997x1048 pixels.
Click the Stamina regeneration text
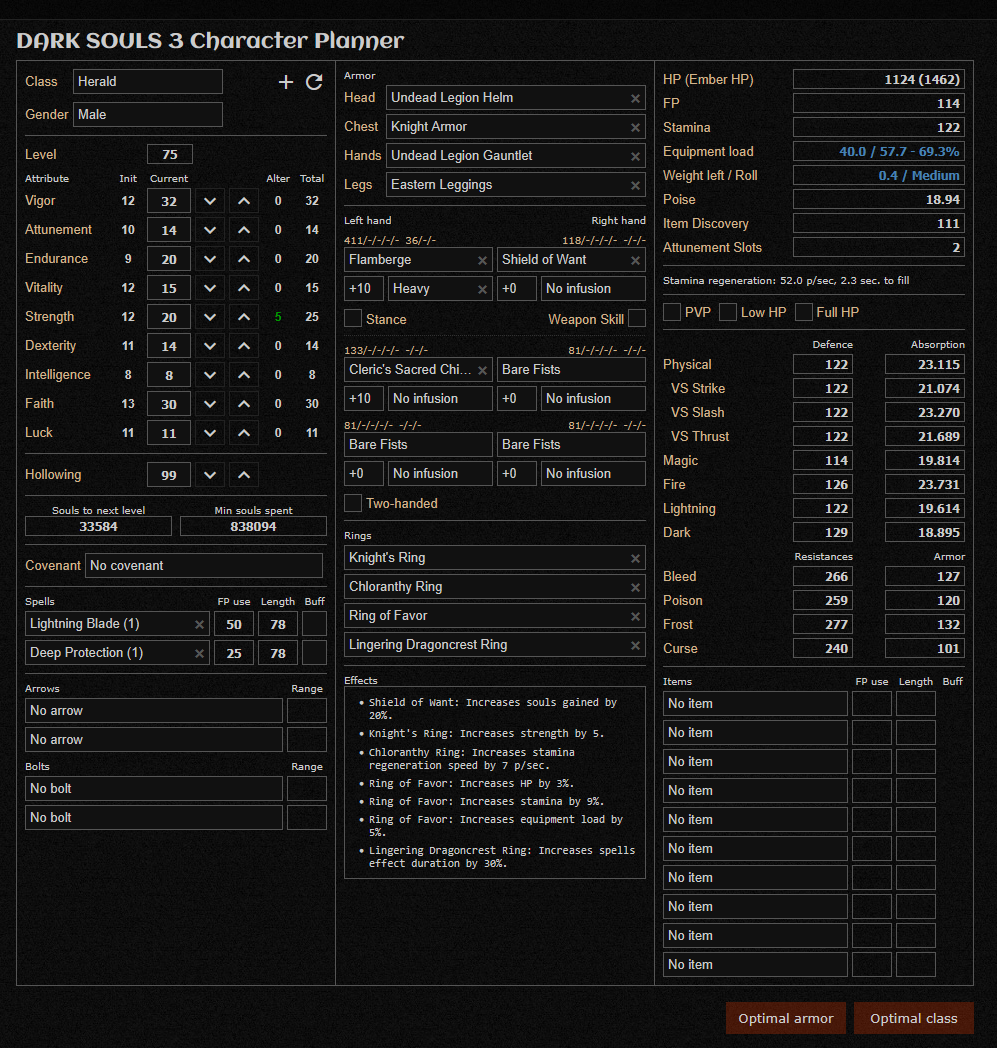(x=786, y=281)
